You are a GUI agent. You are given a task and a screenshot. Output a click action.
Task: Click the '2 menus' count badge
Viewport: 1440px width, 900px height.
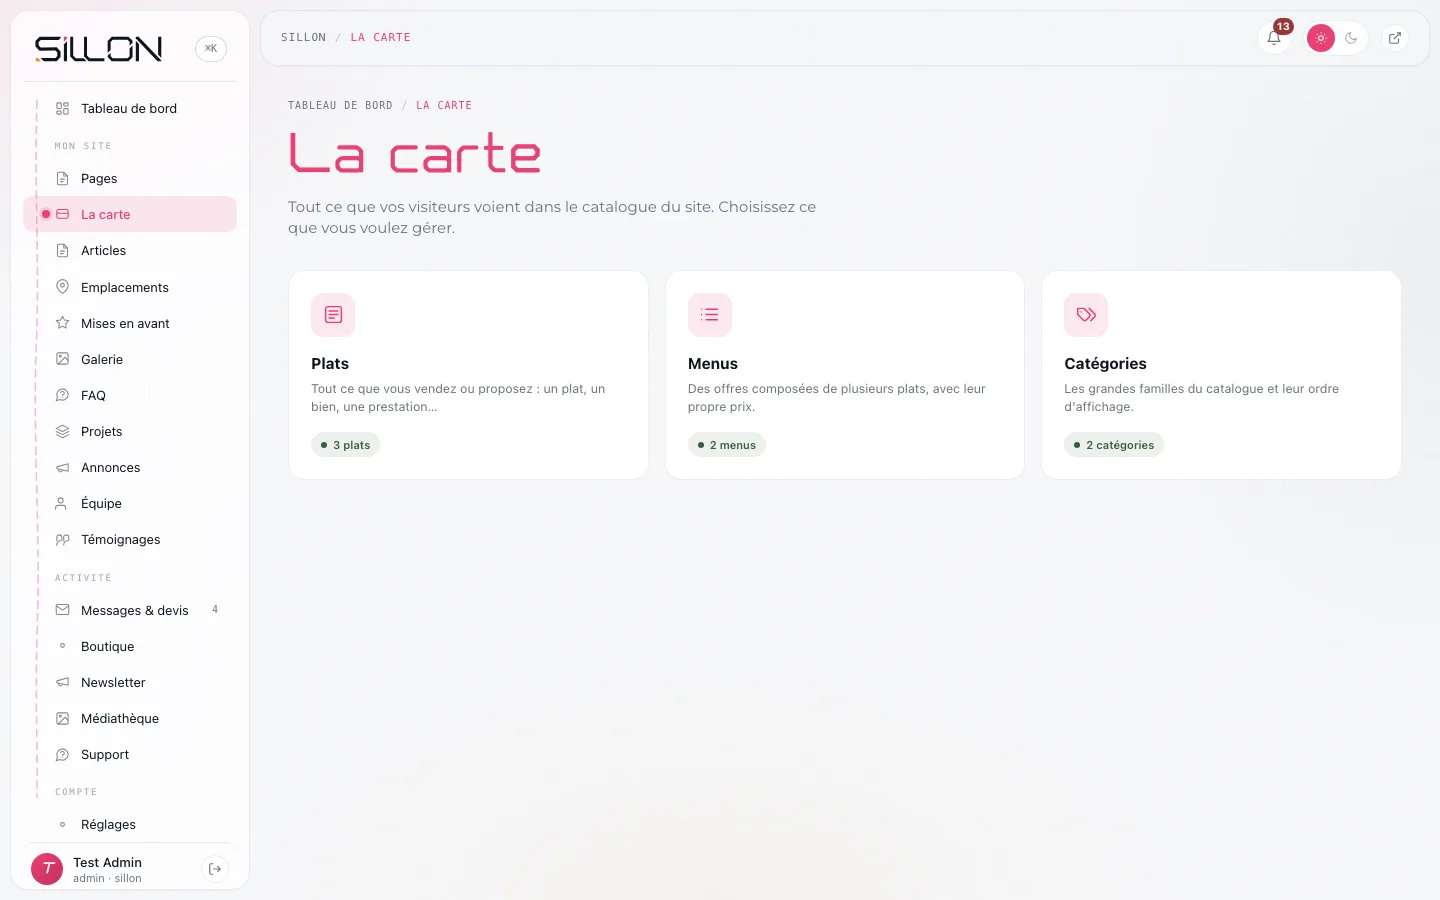point(727,445)
